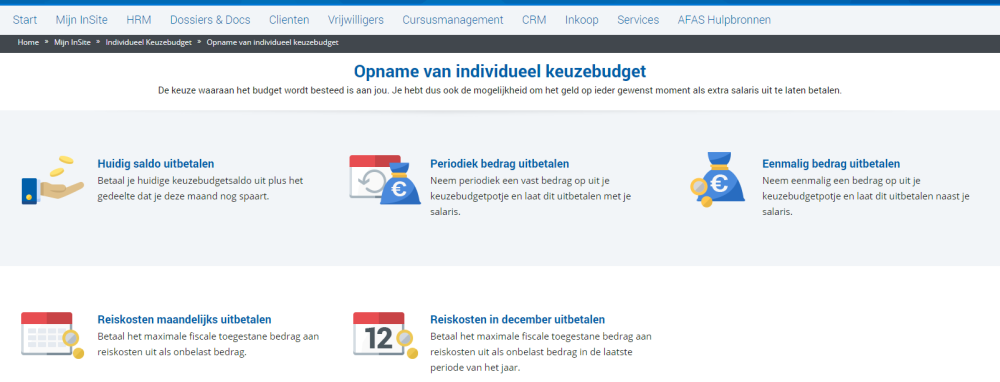The image size is (1000, 382).
Task: Click the monthly calendar icon for reiskosten maandelijks
Action: (52, 335)
